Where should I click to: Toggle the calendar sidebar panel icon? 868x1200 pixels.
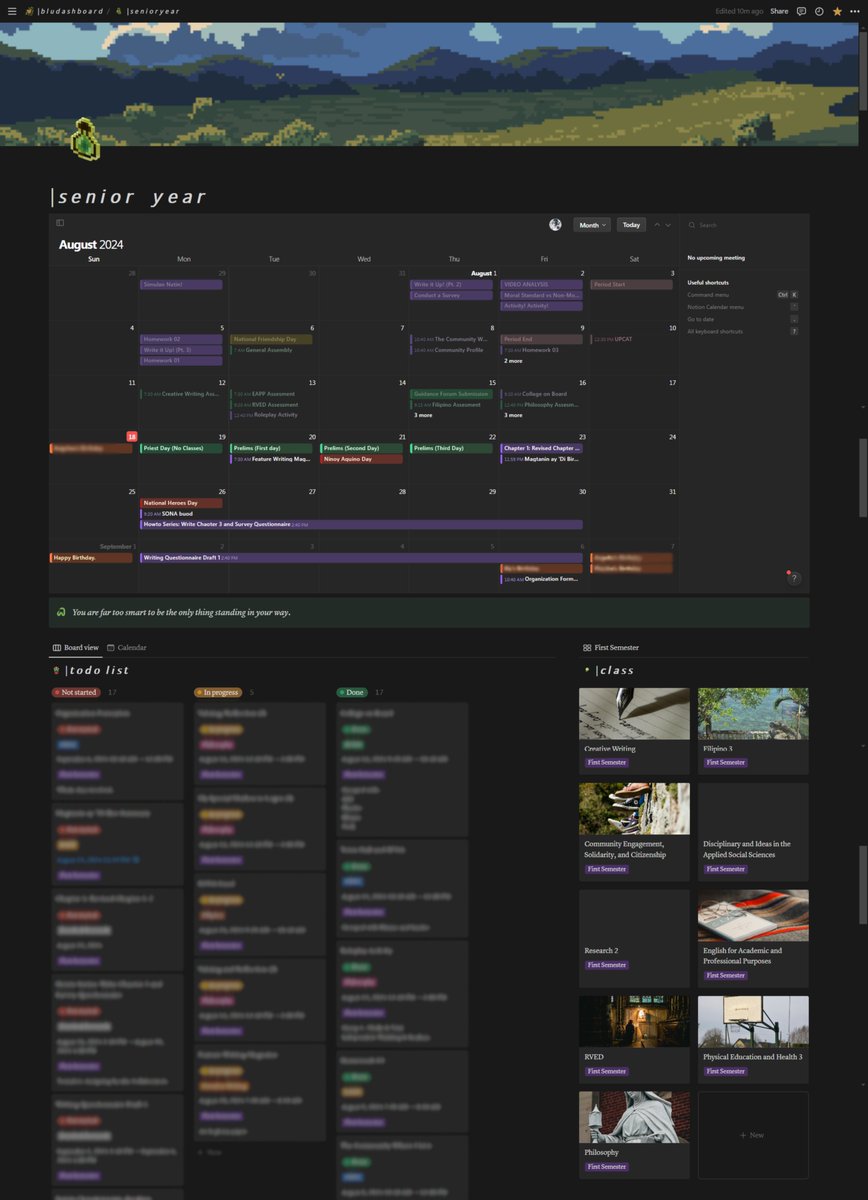pyautogui.click(x=60, y=223)
